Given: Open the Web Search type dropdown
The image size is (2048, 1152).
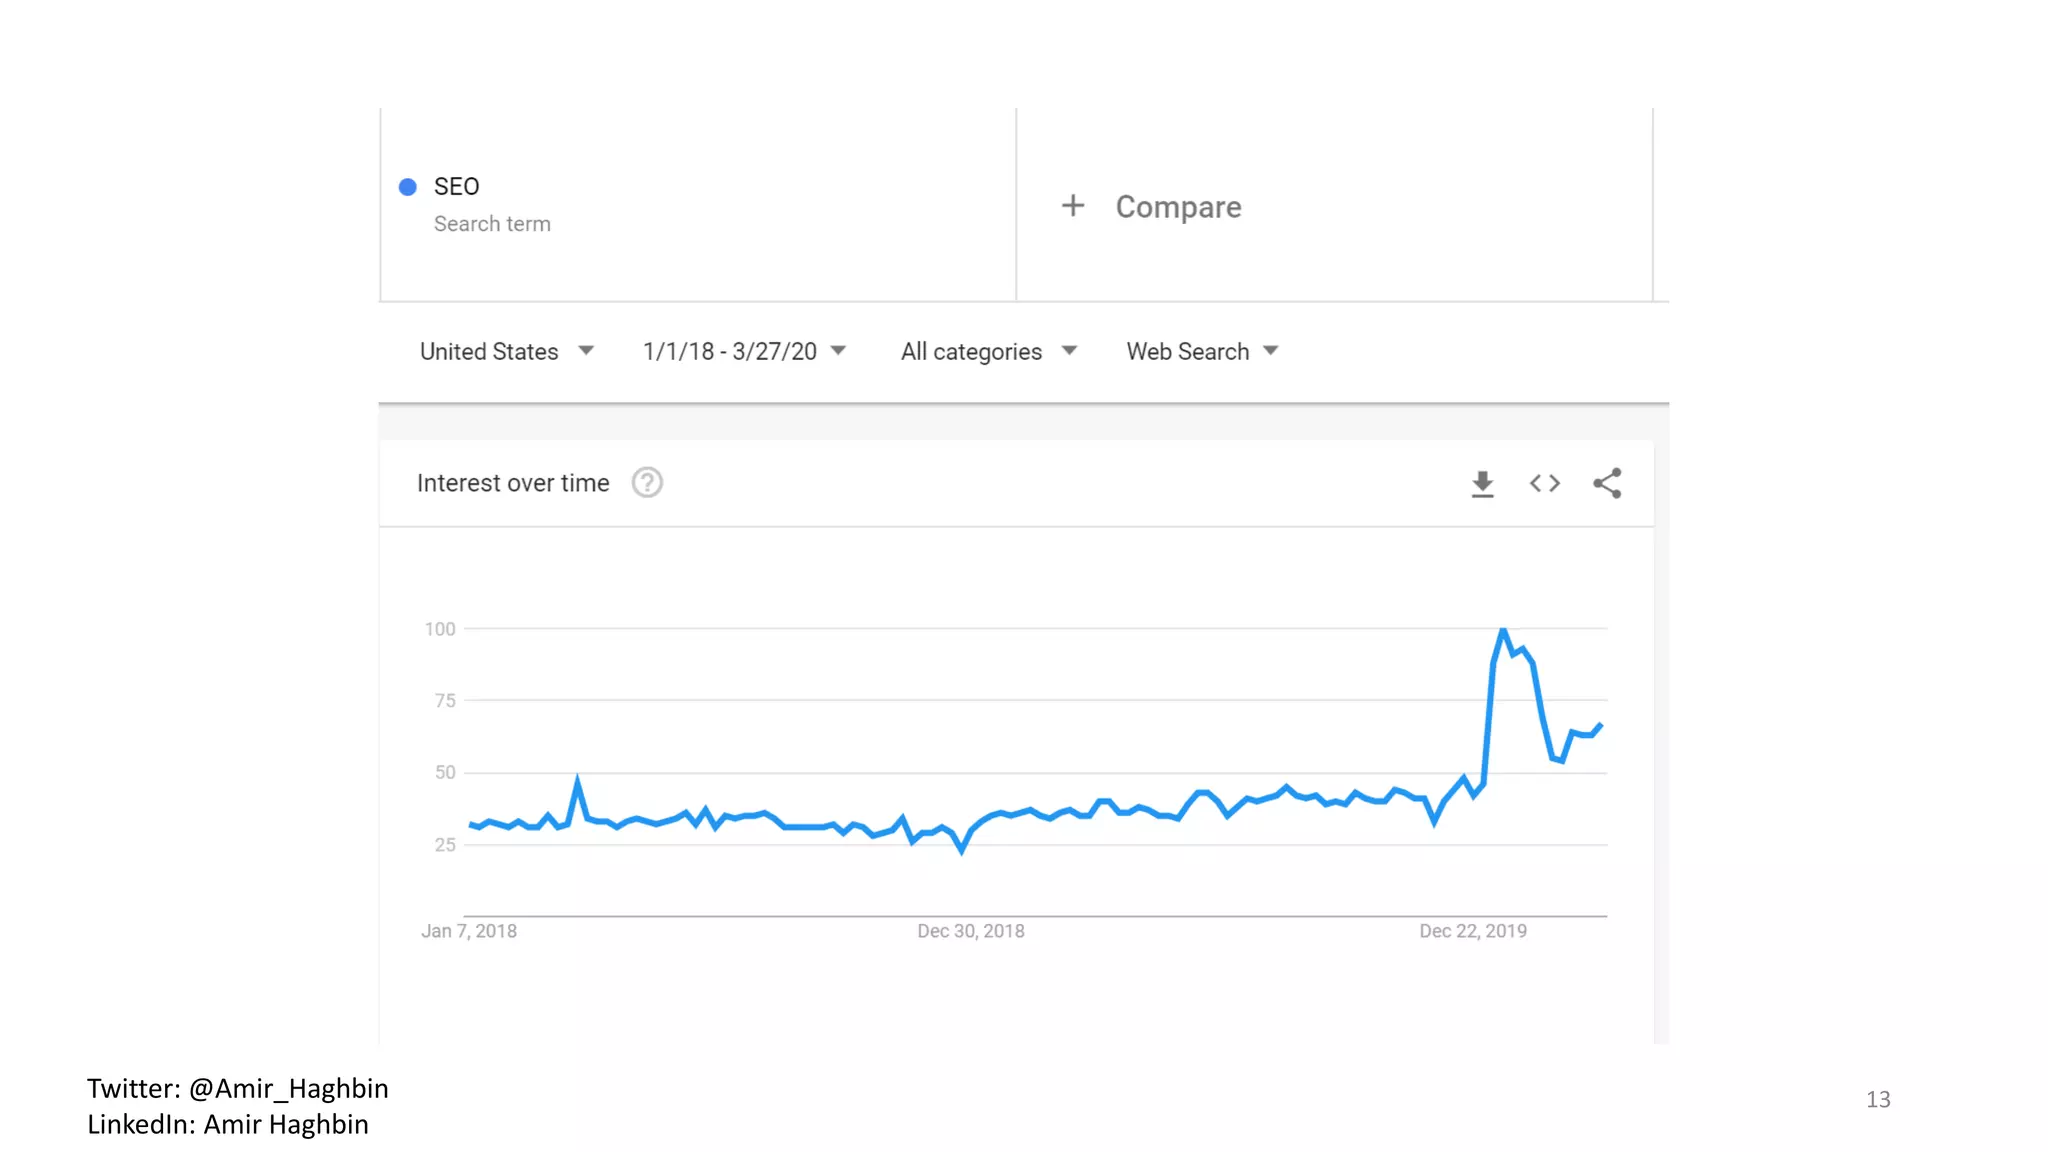Looking at the screenshot, I should coord(1202,352).
